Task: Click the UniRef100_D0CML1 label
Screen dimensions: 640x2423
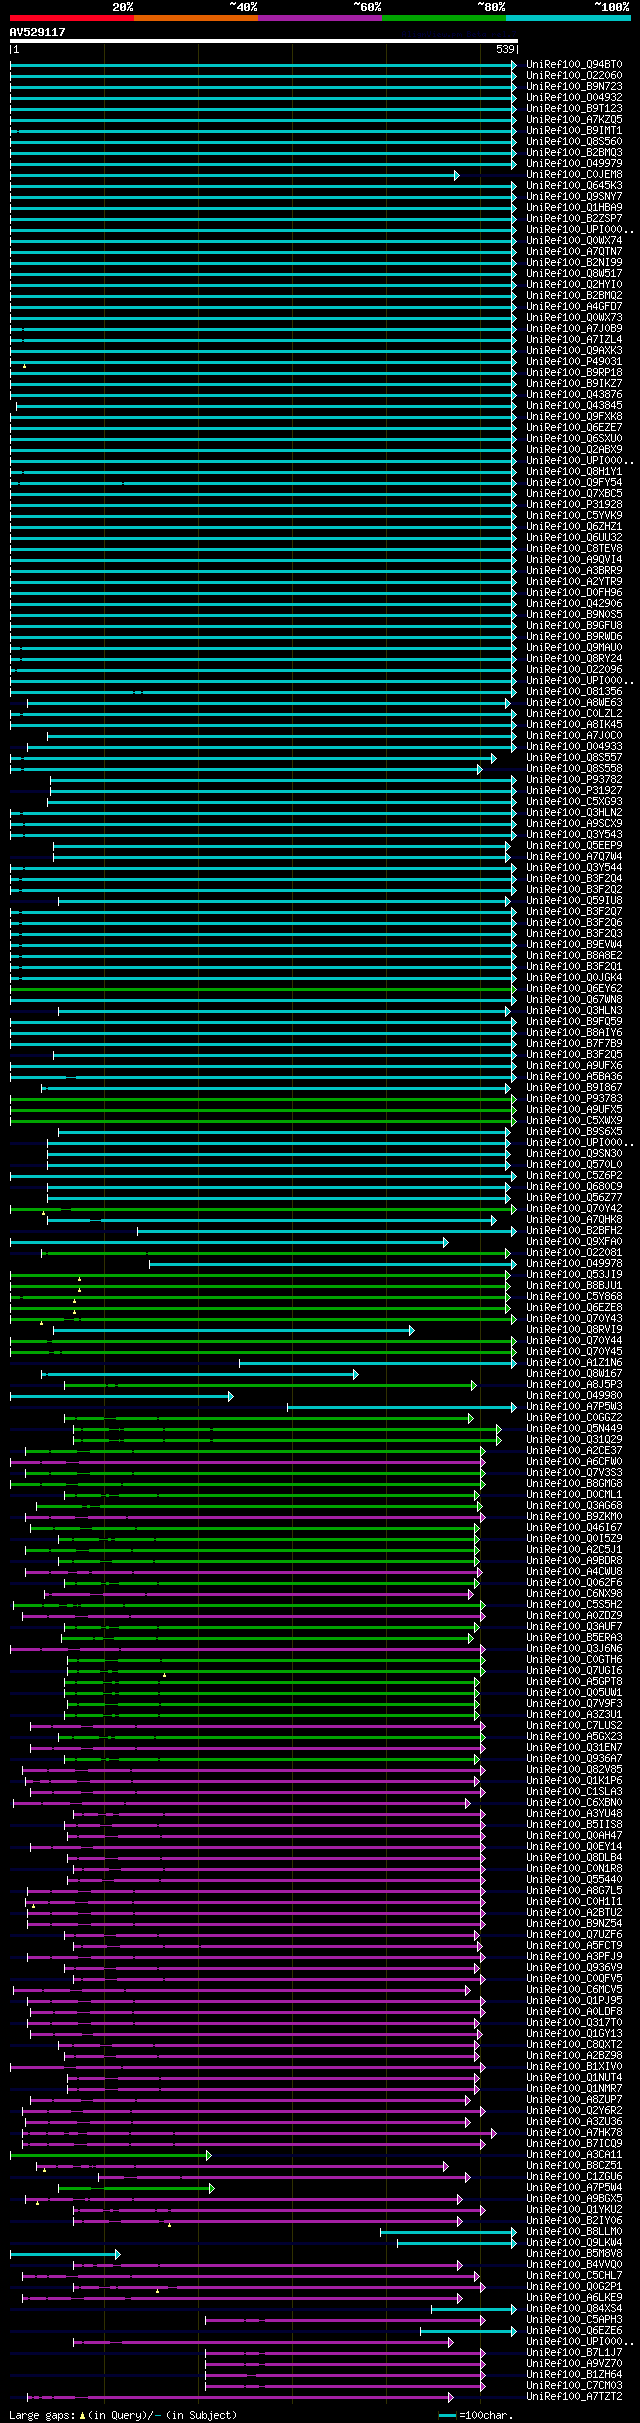Action: tap(574, 1494)
